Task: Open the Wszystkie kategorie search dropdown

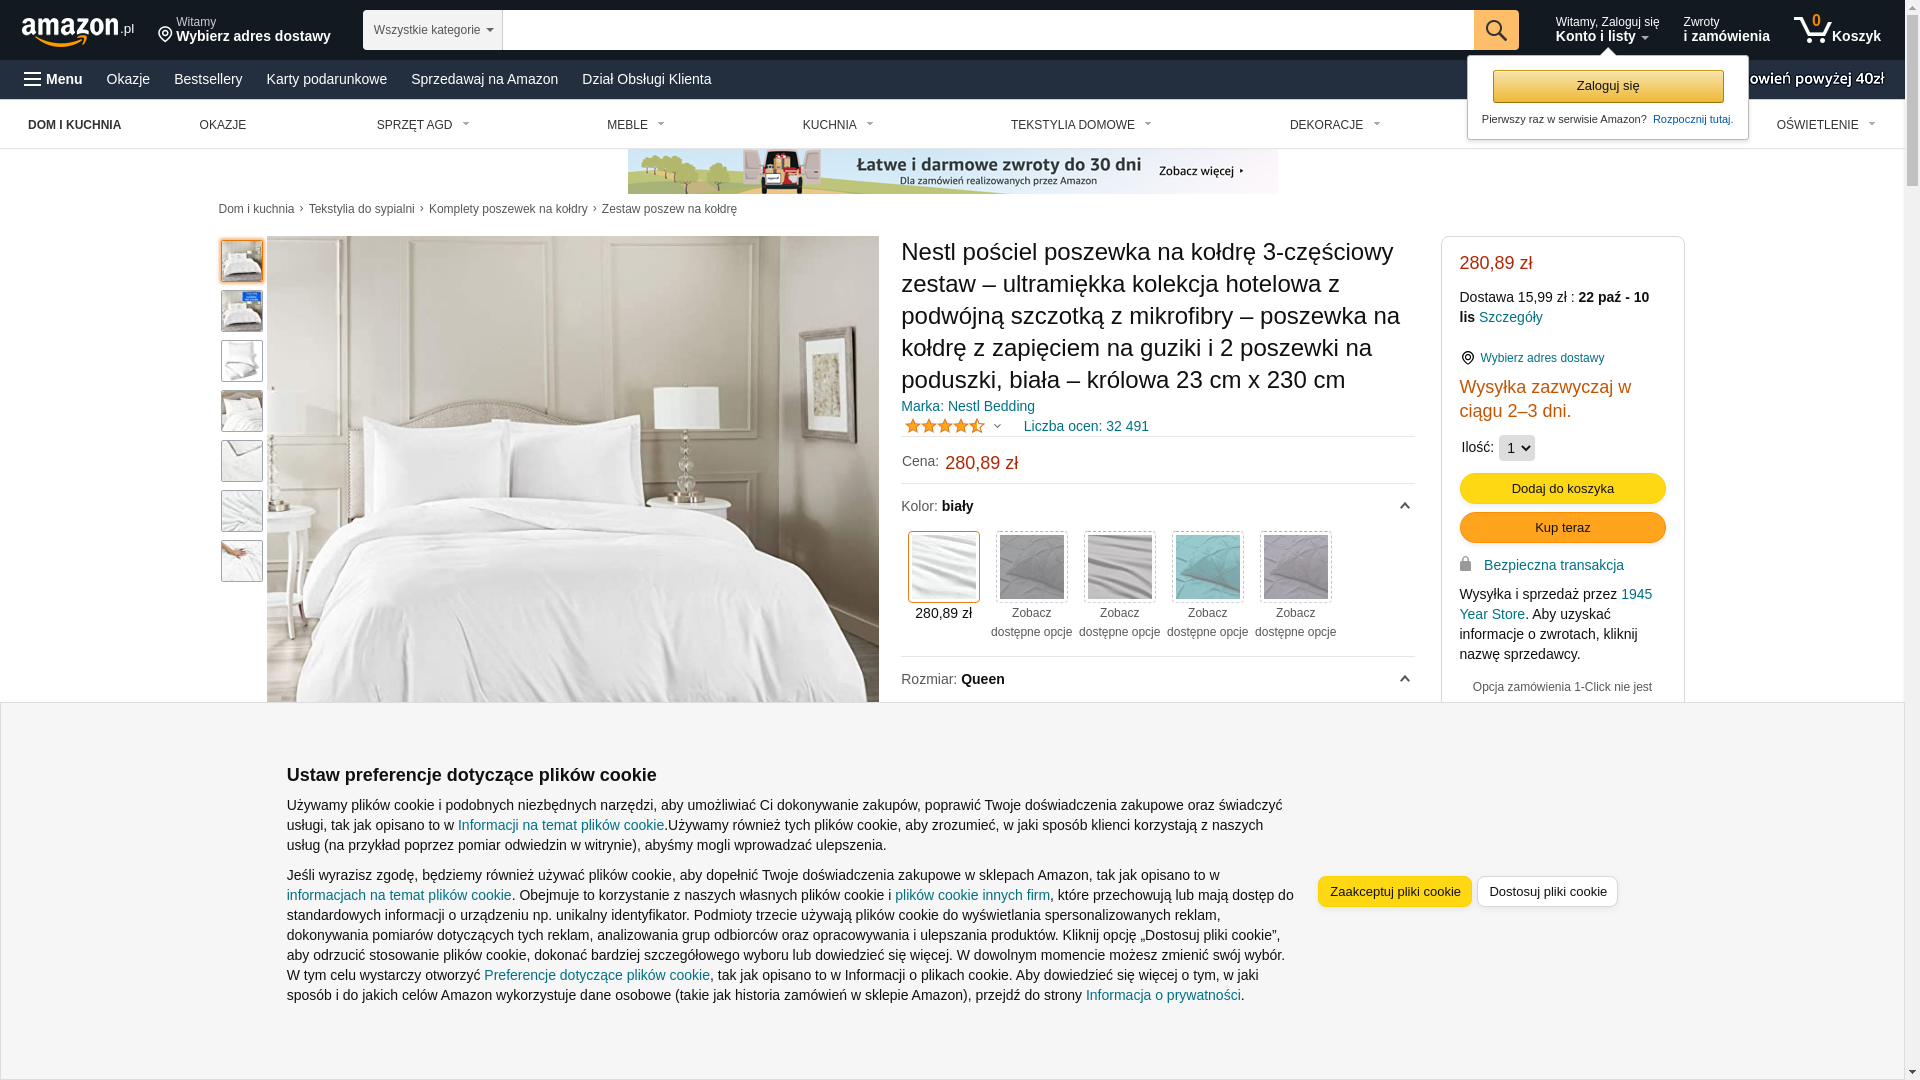Action: coord(433,30)
